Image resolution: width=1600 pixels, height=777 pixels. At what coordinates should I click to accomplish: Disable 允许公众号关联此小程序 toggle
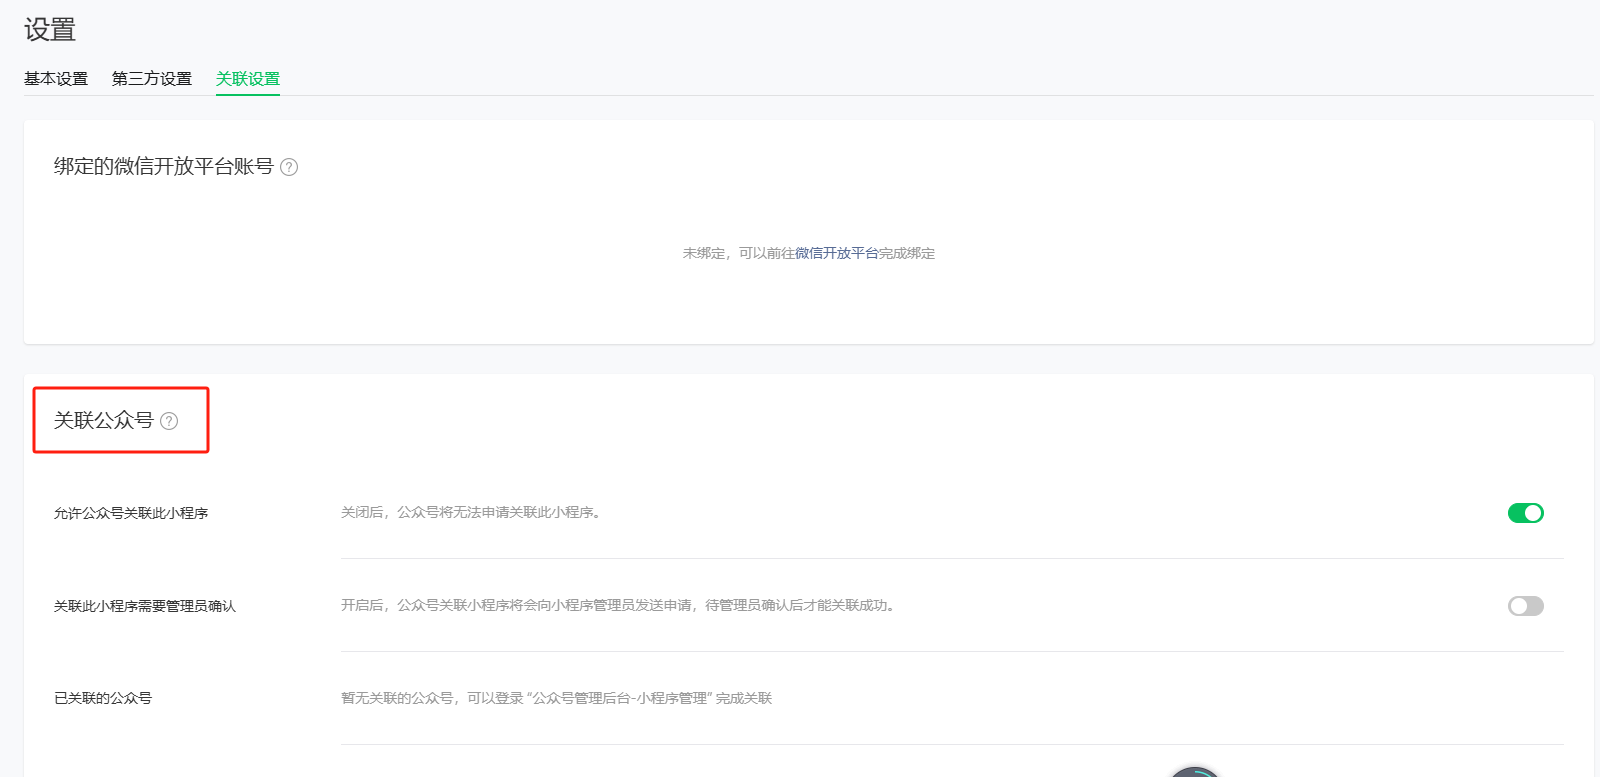(1526, 513)
